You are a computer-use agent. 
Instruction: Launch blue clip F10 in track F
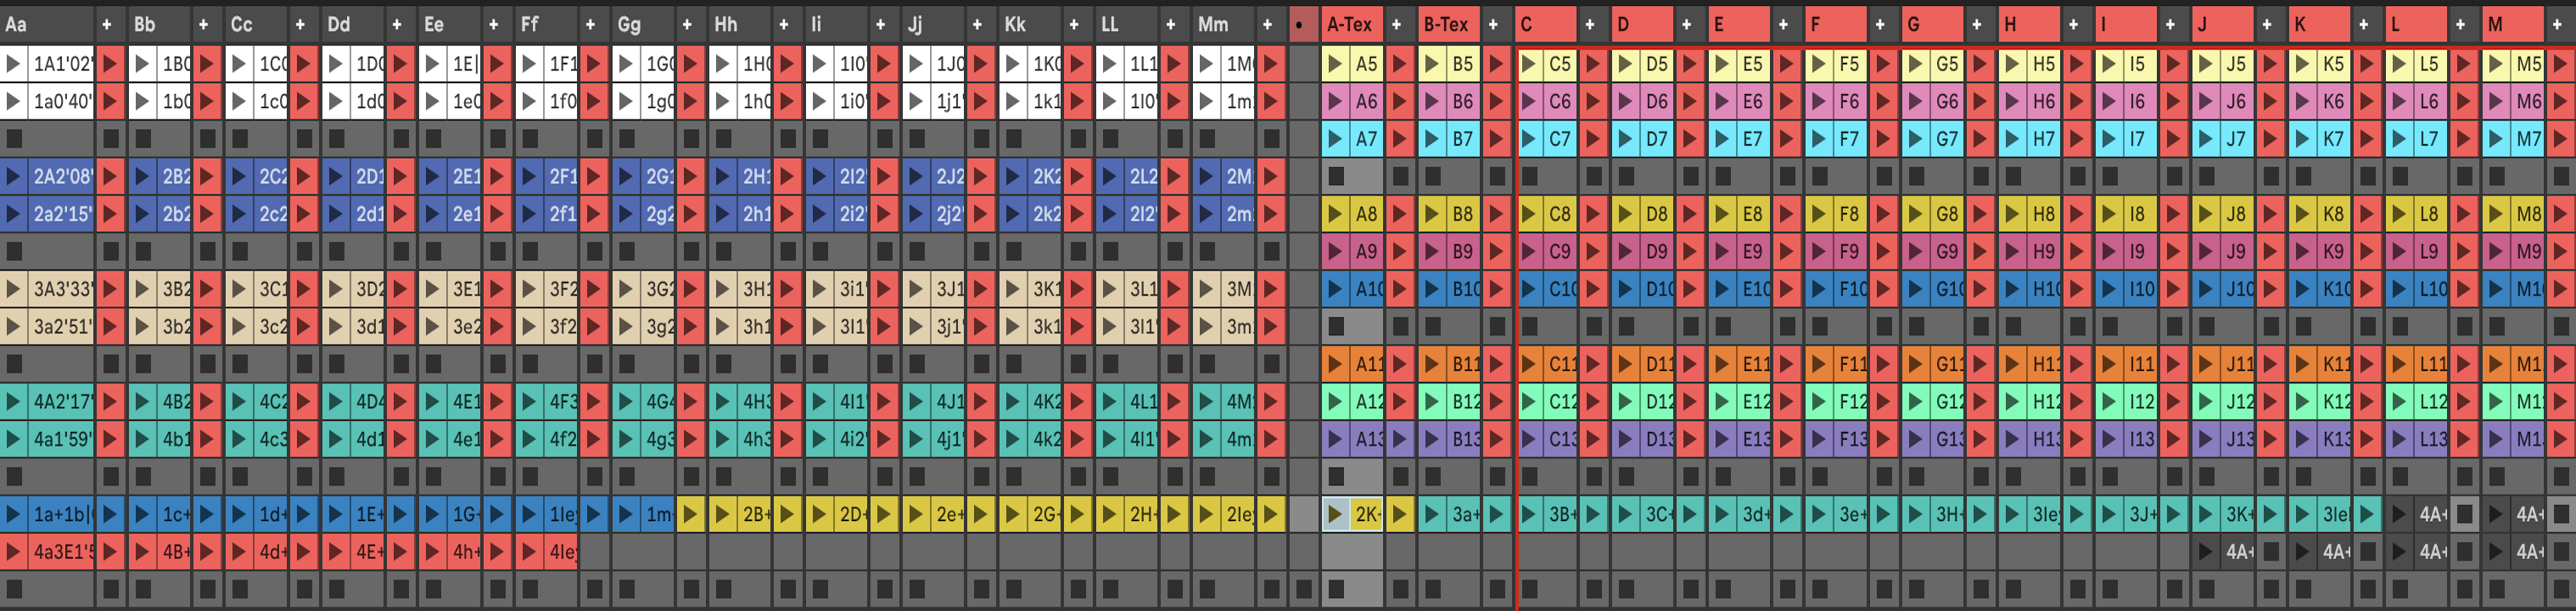1819,290
